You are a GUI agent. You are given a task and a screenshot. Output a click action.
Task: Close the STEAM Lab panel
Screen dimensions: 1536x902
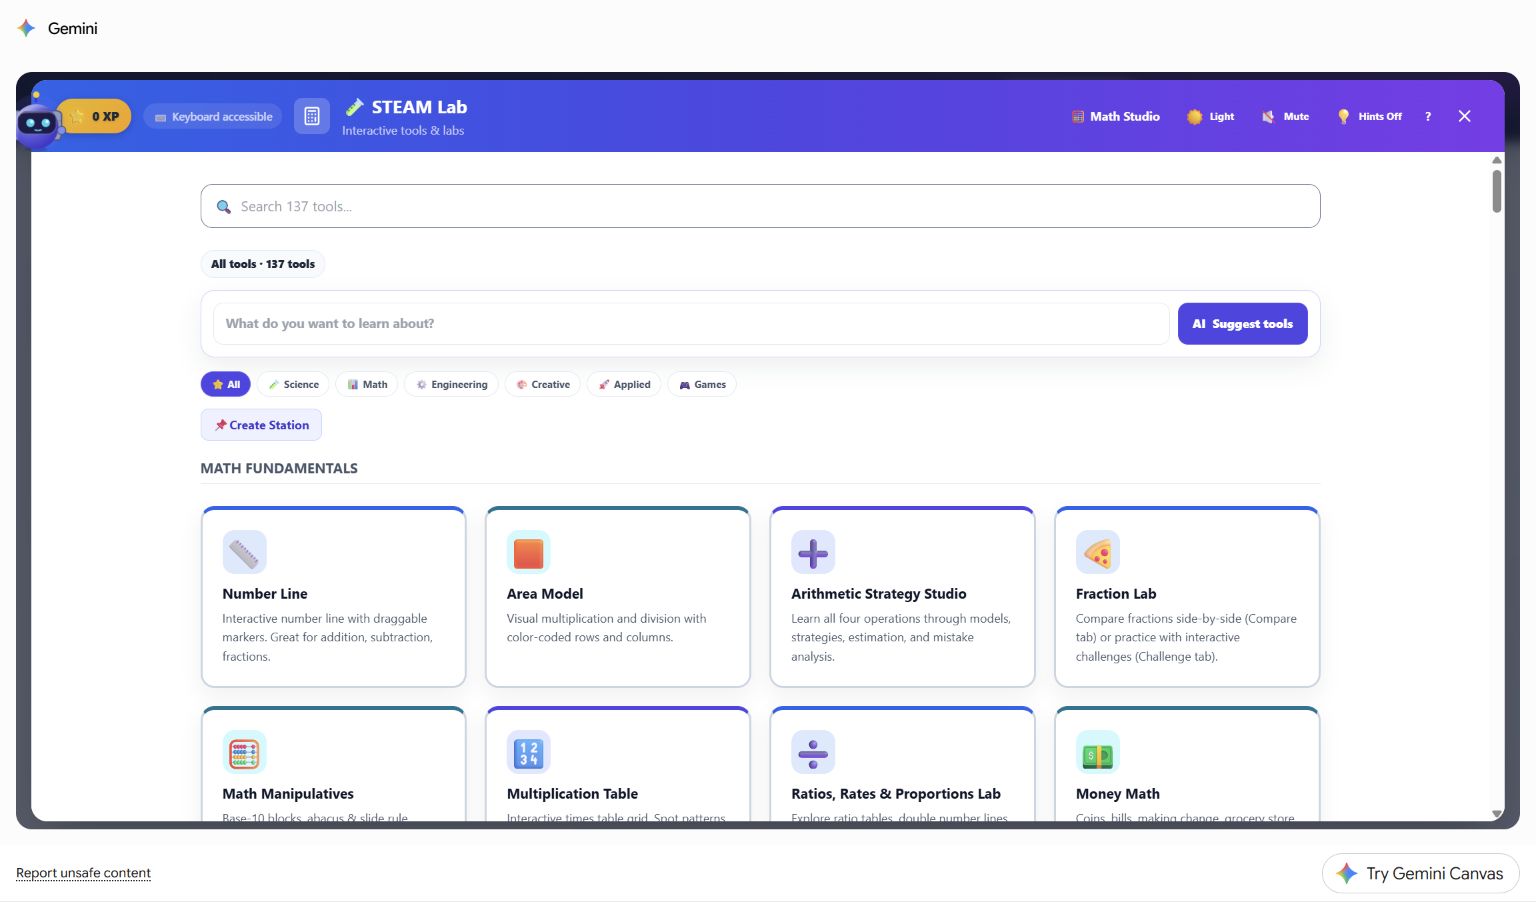click(1464, 116)
